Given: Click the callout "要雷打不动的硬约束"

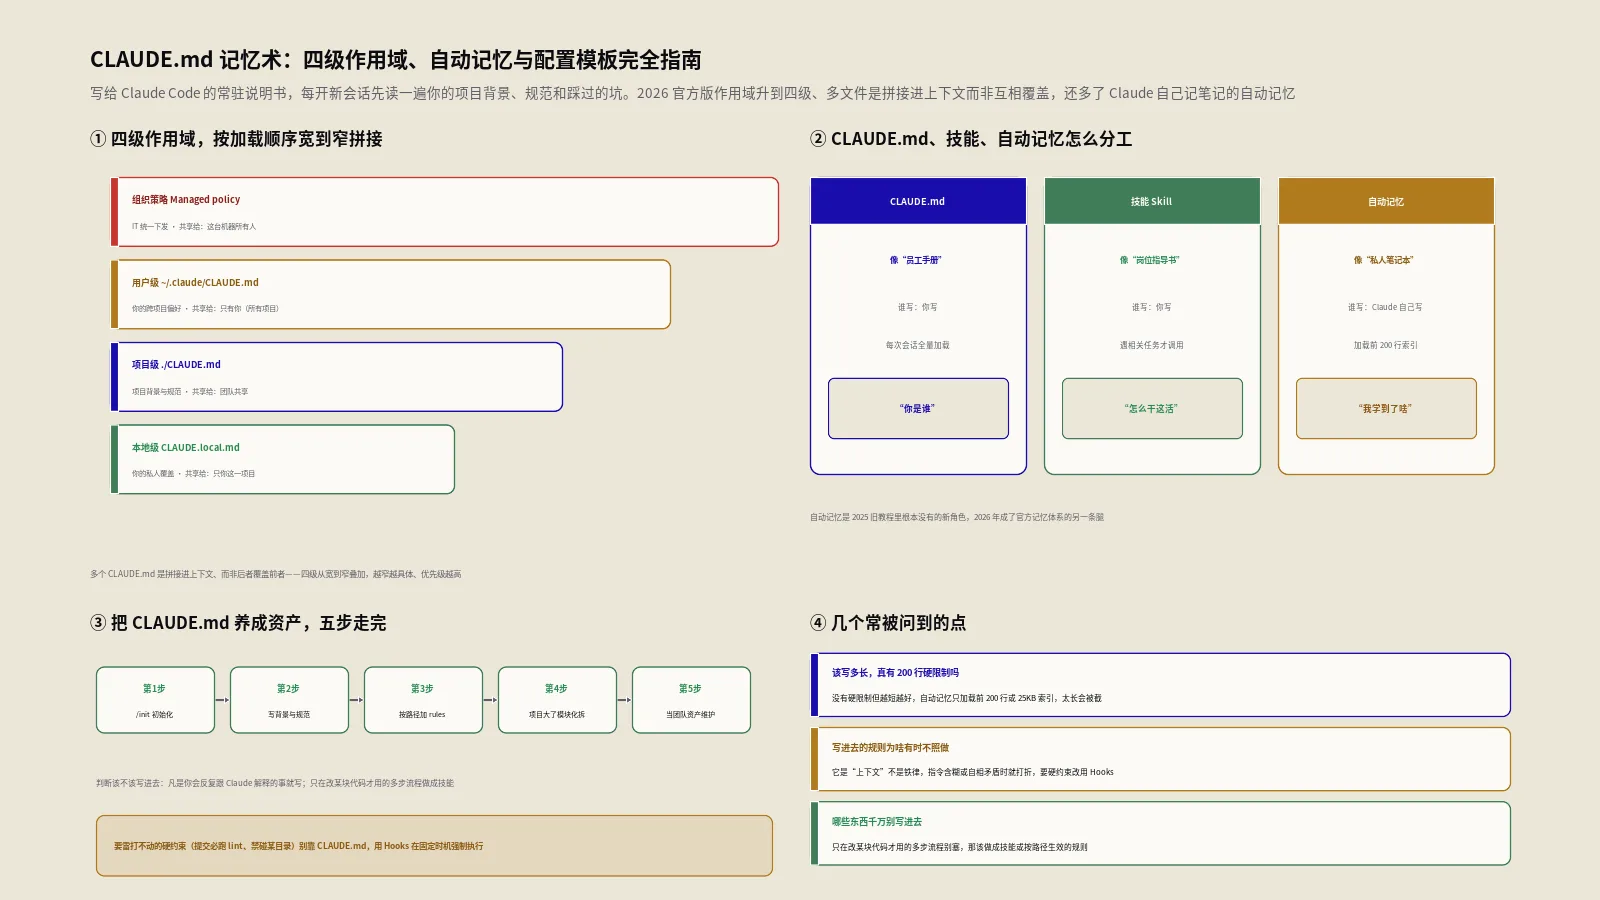Looking at the screenshot, I should coord(434,846).
